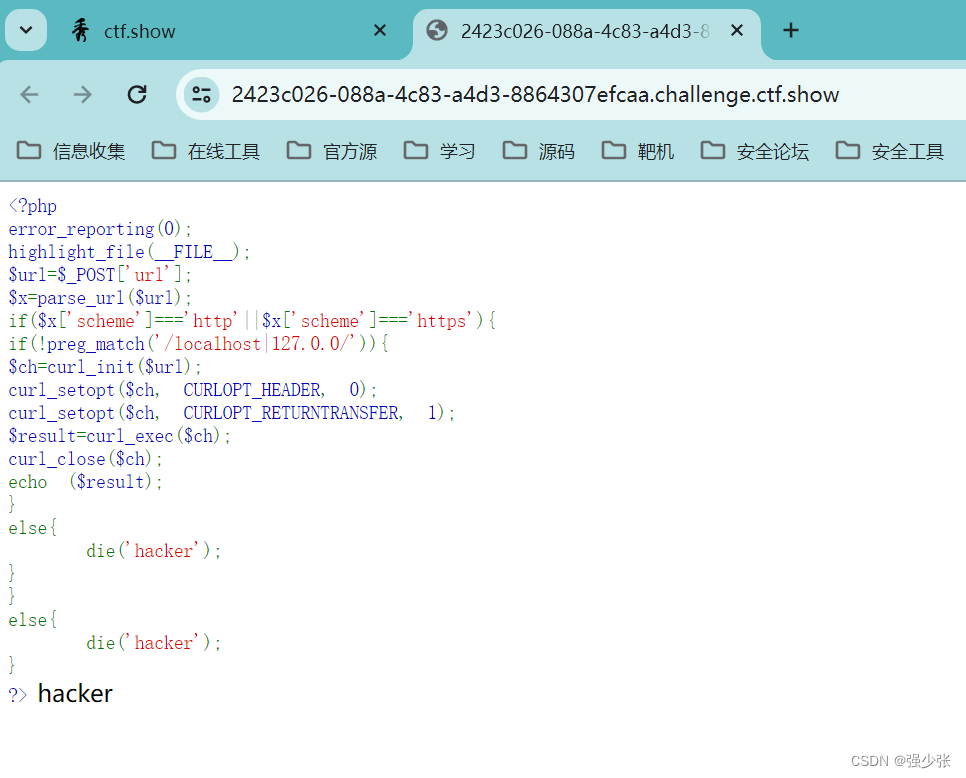Click the '$result=curl_exec($ch);' line
The image size is (966, 778).
120,436
